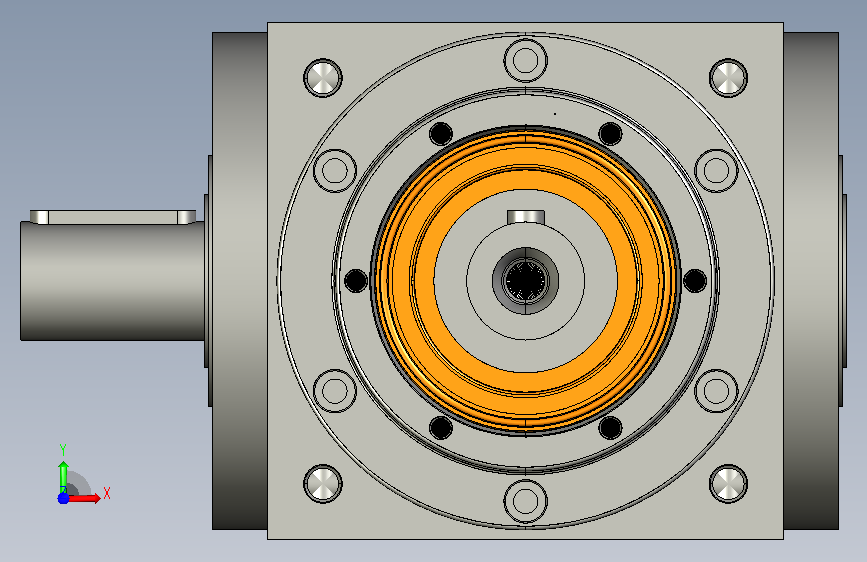This screenshot has height=562, width=867.
Task: Click the green Y axis arrow of the triad
Action: [x=63, y=477]
